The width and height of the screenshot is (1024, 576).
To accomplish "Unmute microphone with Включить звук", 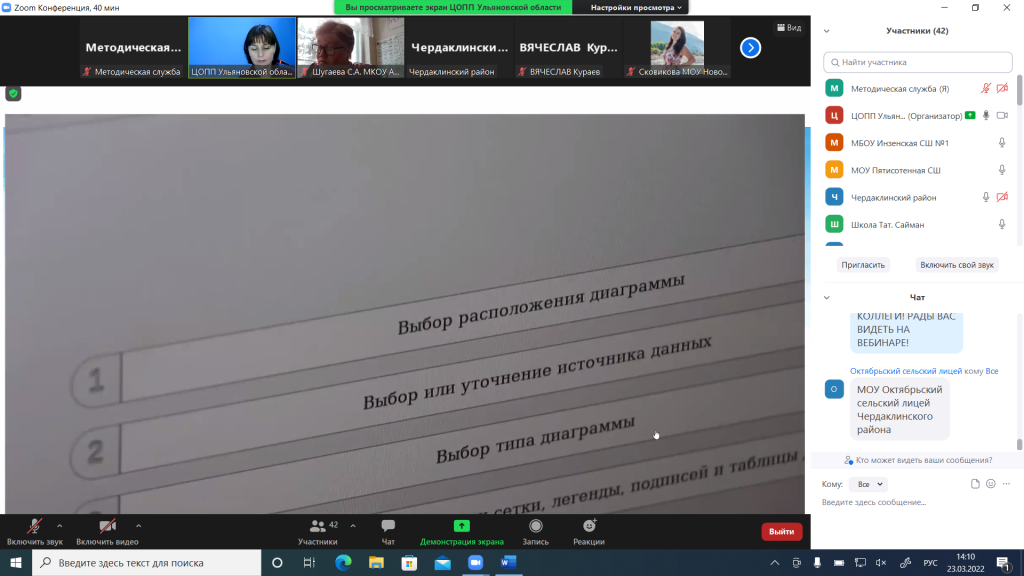I will (x=34, y=526).
